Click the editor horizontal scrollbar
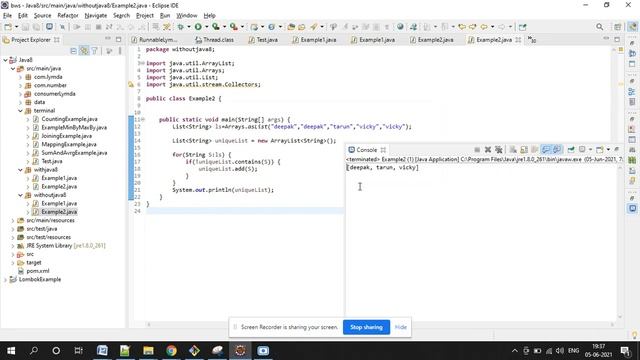Viewport: 640px width, 360px height. [x=380, y=324]
